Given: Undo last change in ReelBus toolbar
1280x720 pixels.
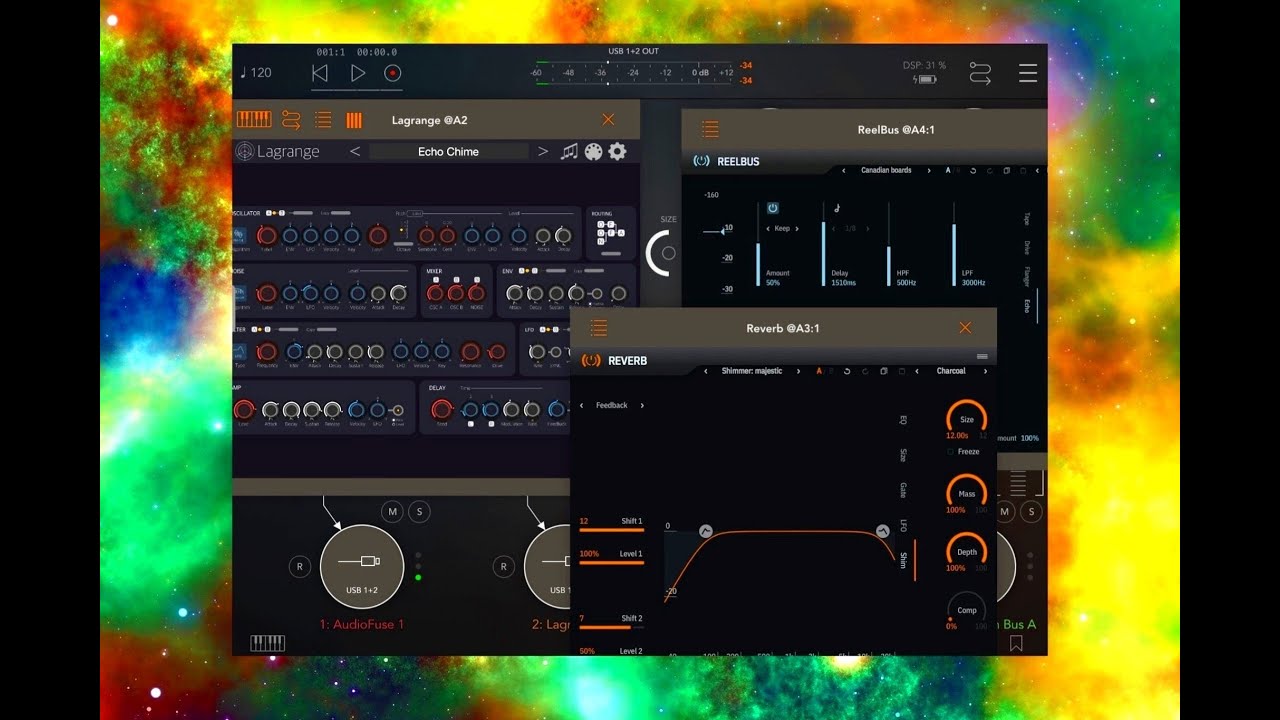Looking at the screenshot, I should coord(972,170).
